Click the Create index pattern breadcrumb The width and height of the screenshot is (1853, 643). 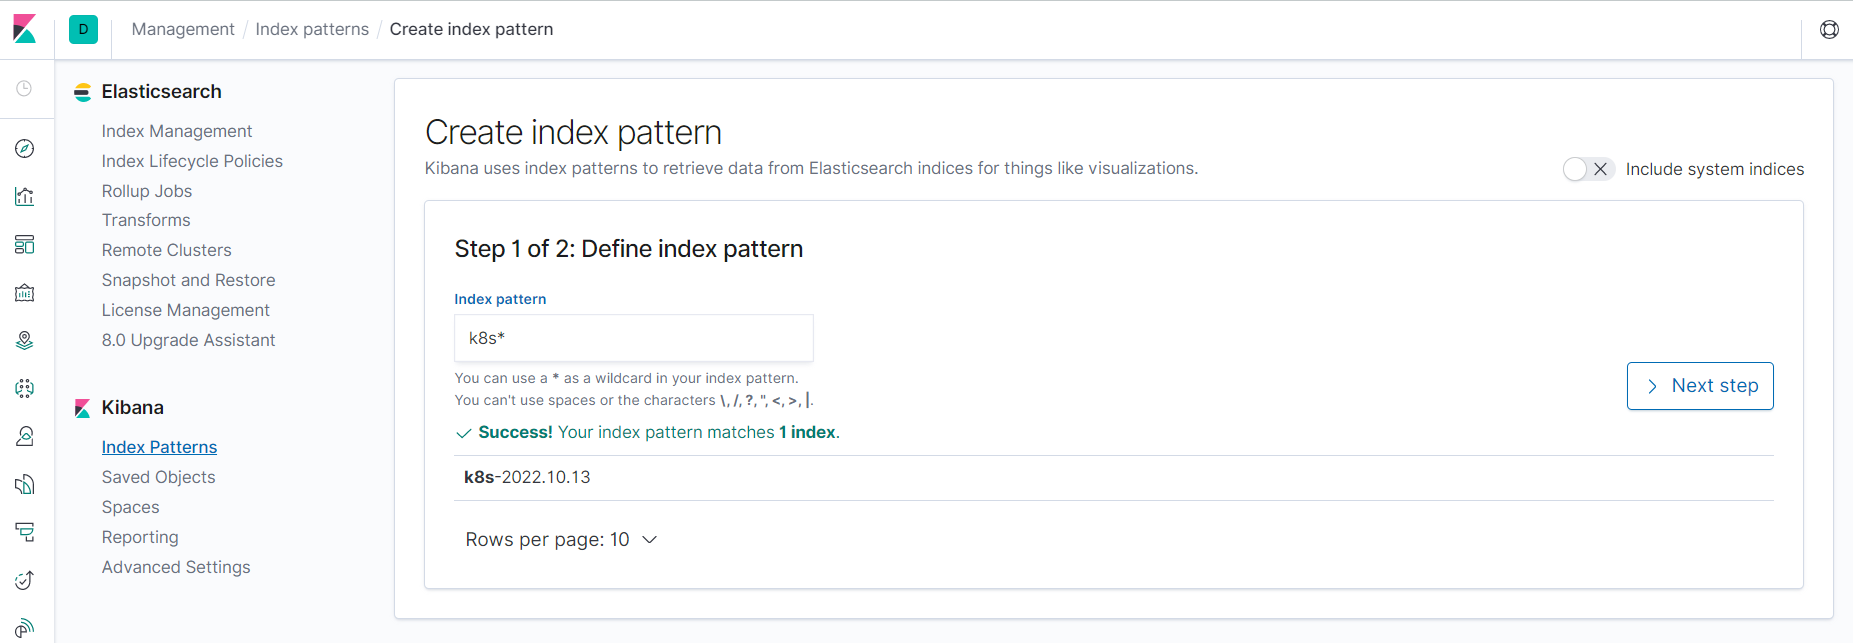[471, 29]
